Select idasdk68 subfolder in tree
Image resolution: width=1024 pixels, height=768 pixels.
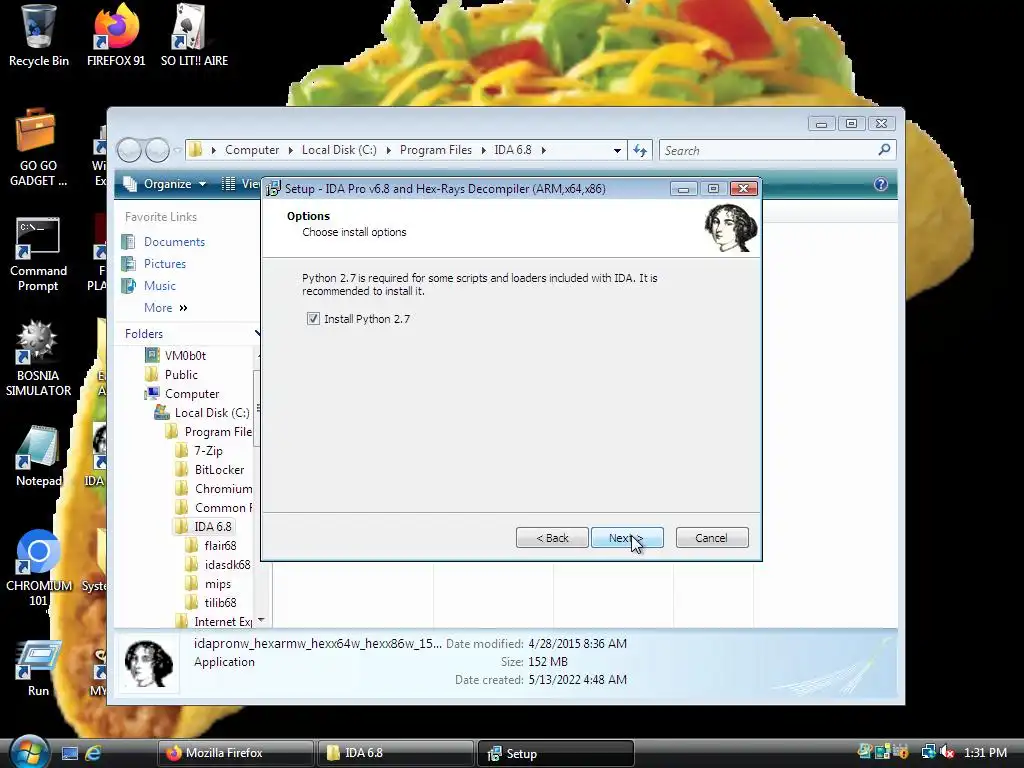(x=227, y=564)
